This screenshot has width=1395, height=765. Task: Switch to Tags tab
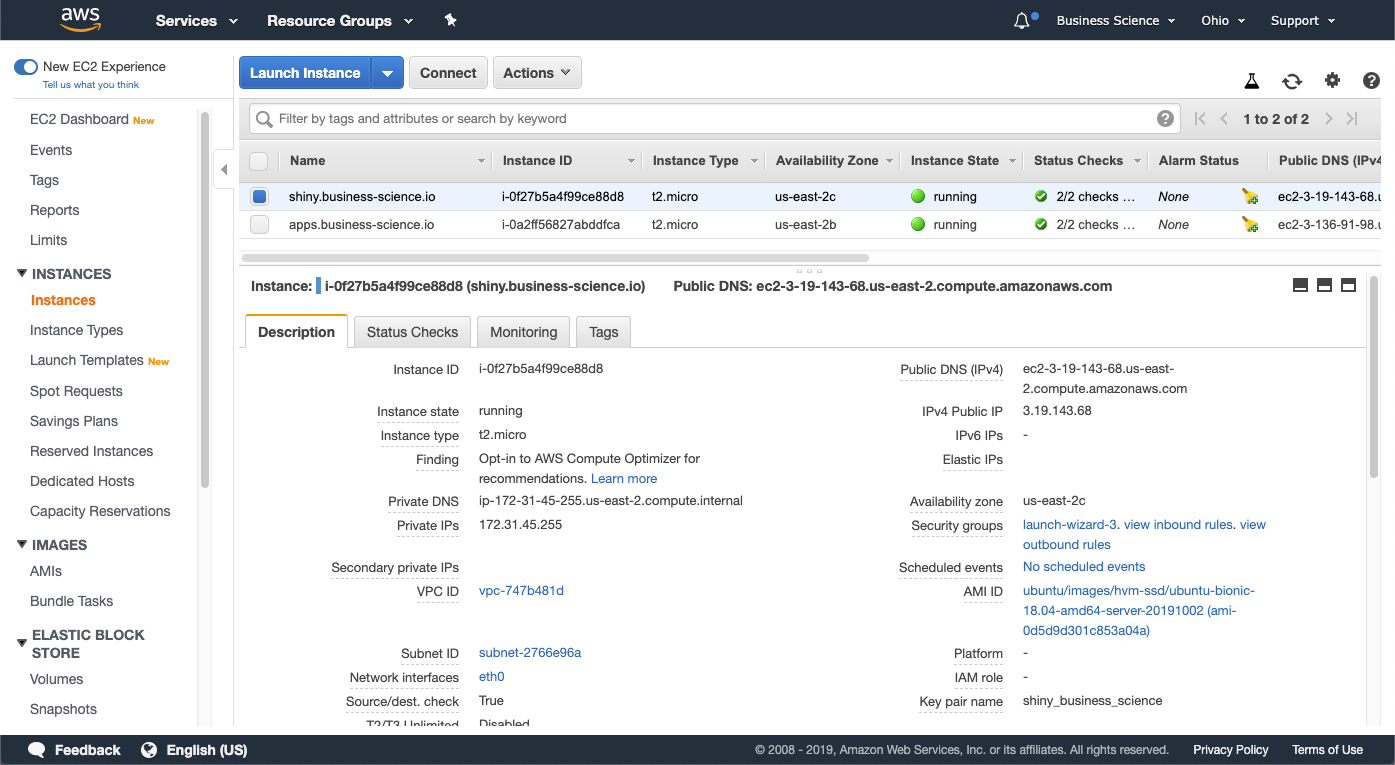604,332
